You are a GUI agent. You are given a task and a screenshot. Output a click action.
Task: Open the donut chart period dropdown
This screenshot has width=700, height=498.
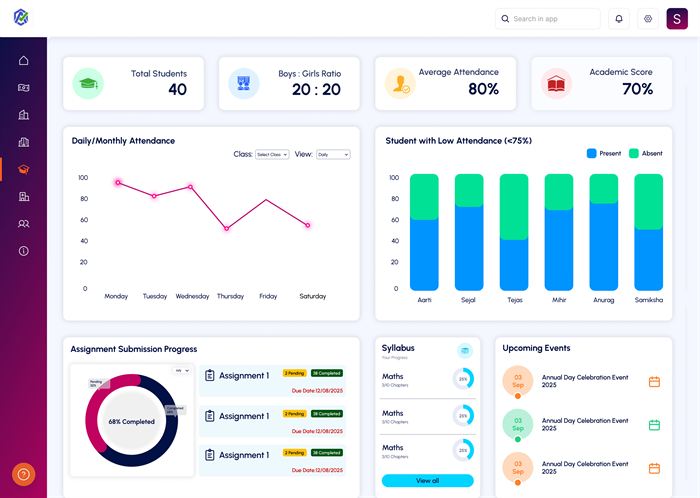(181, 371)
